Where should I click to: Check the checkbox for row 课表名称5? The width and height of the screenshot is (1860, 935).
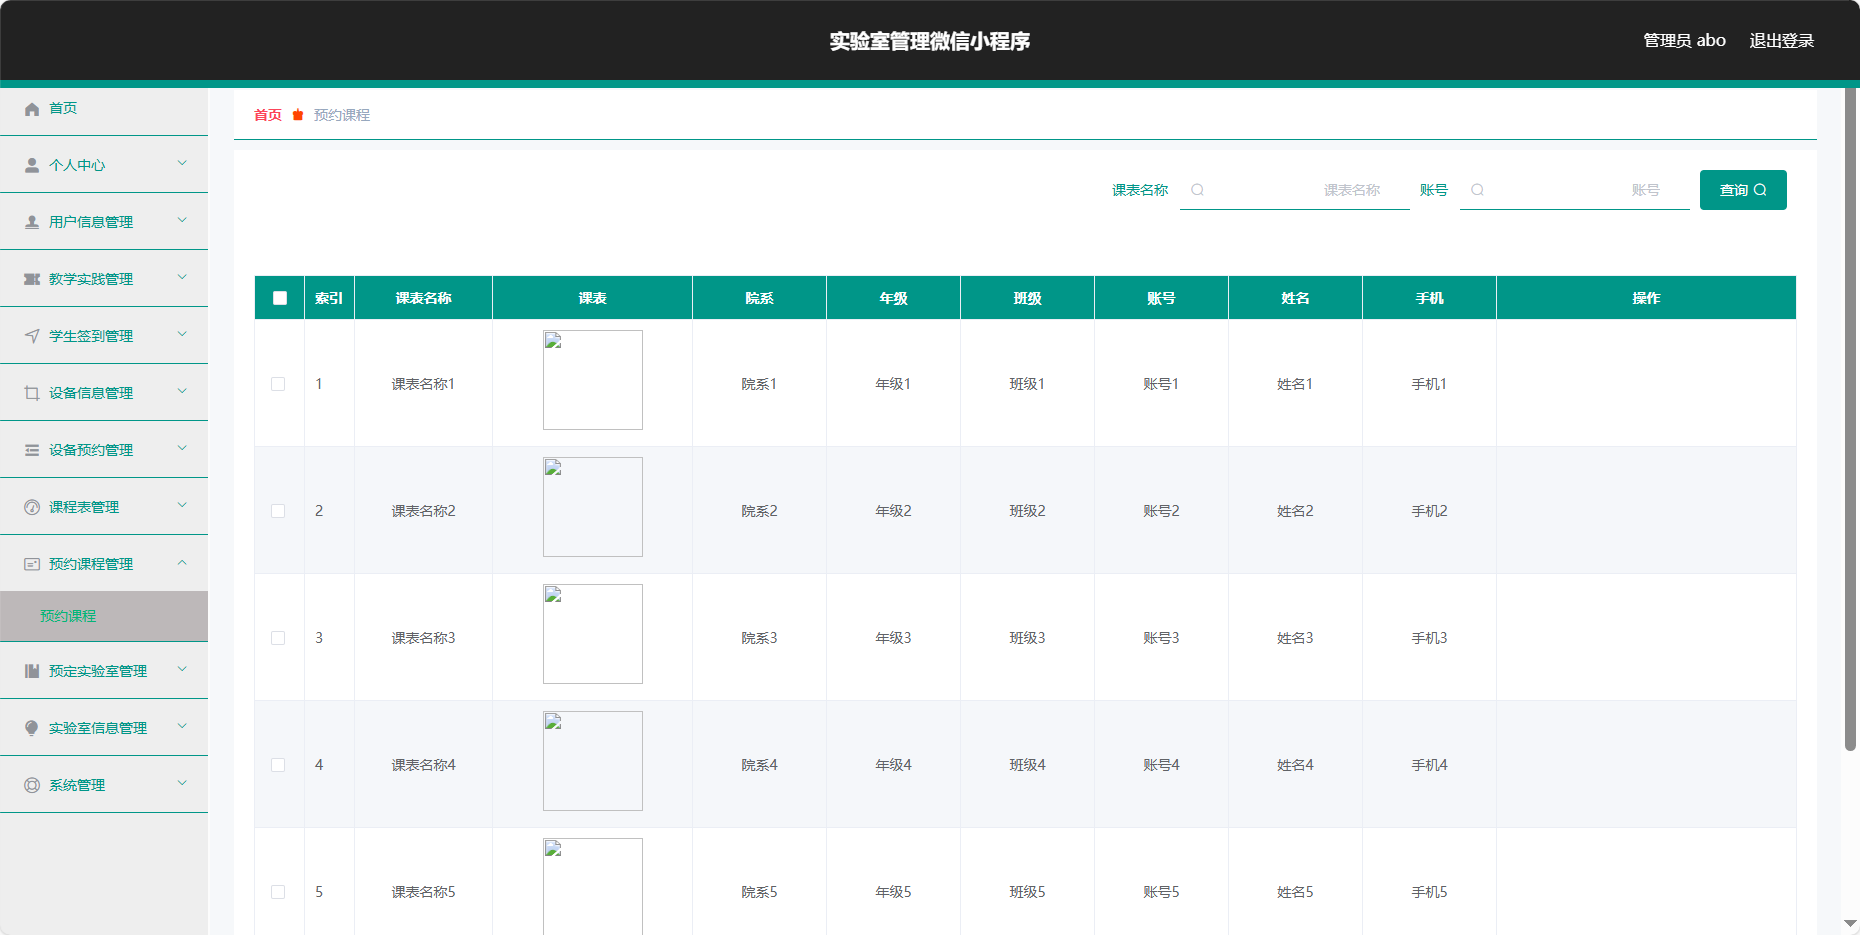278,892
